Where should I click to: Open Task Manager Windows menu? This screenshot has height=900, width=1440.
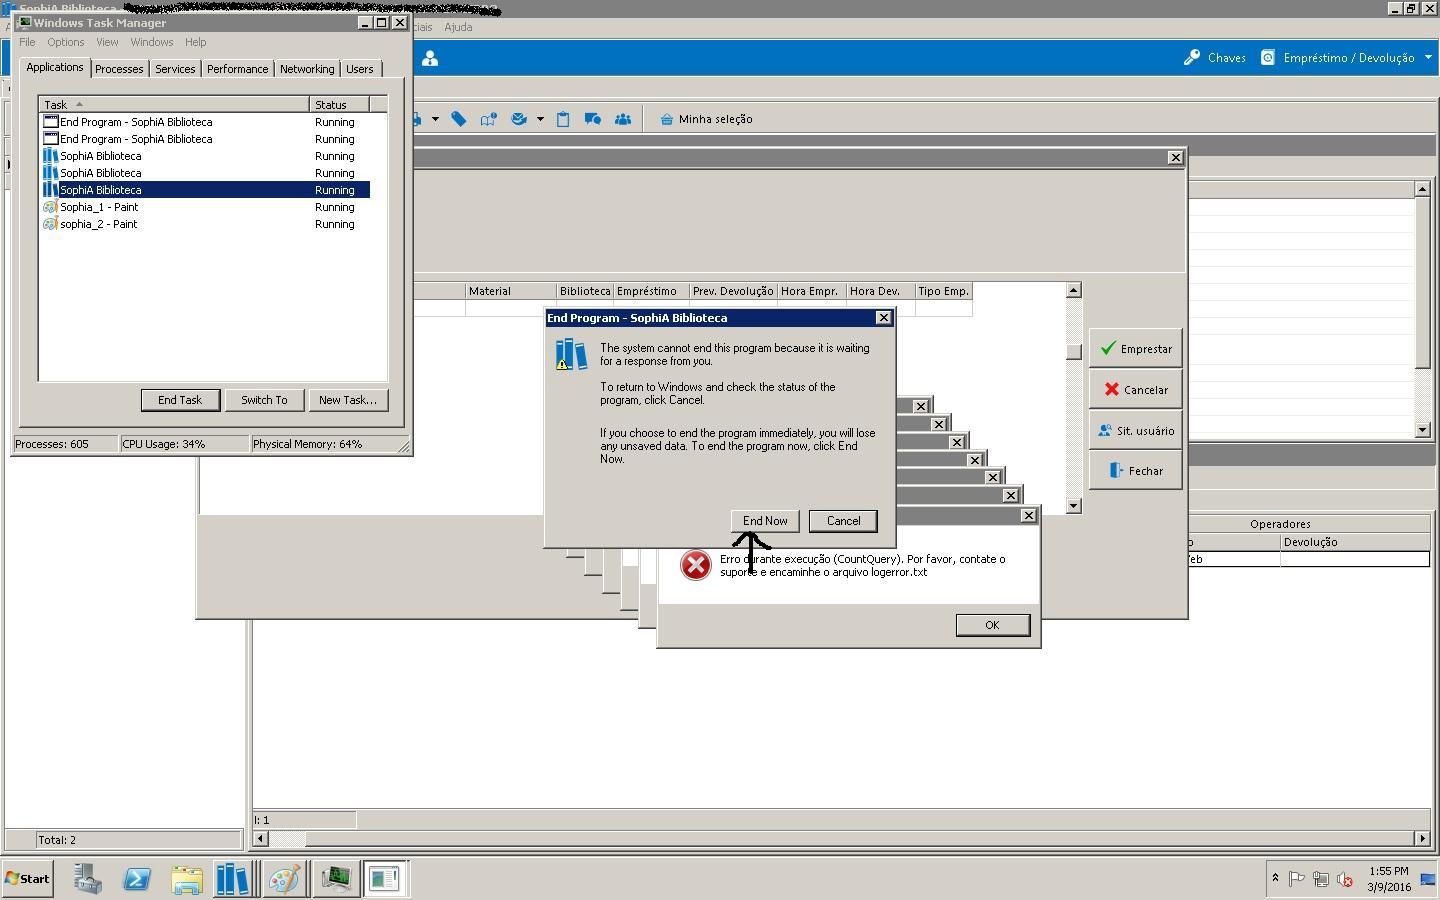tap(152, 42)
